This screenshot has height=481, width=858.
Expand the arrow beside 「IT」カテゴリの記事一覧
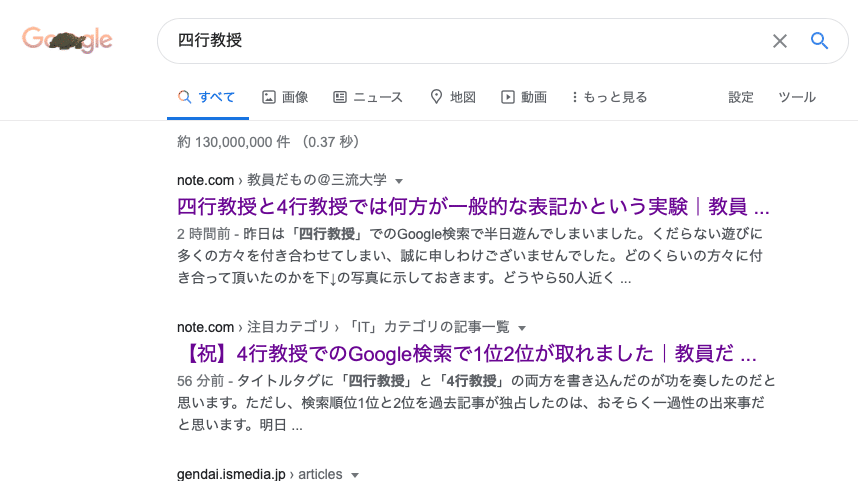coord(522,328)
